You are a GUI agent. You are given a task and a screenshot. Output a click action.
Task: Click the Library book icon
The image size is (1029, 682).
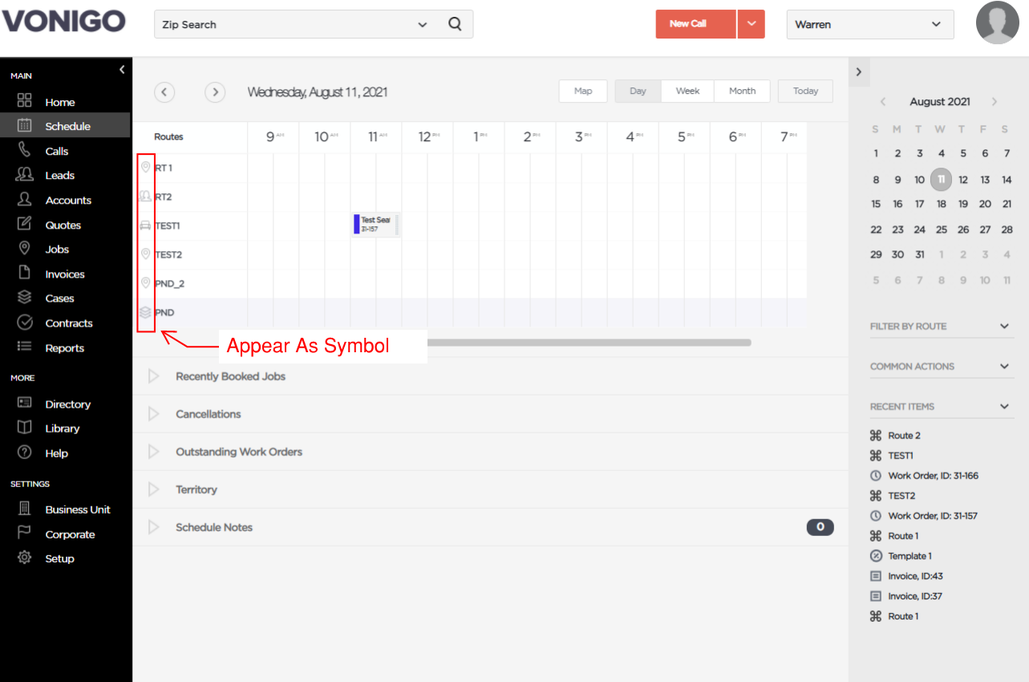(x=24, y=427)
